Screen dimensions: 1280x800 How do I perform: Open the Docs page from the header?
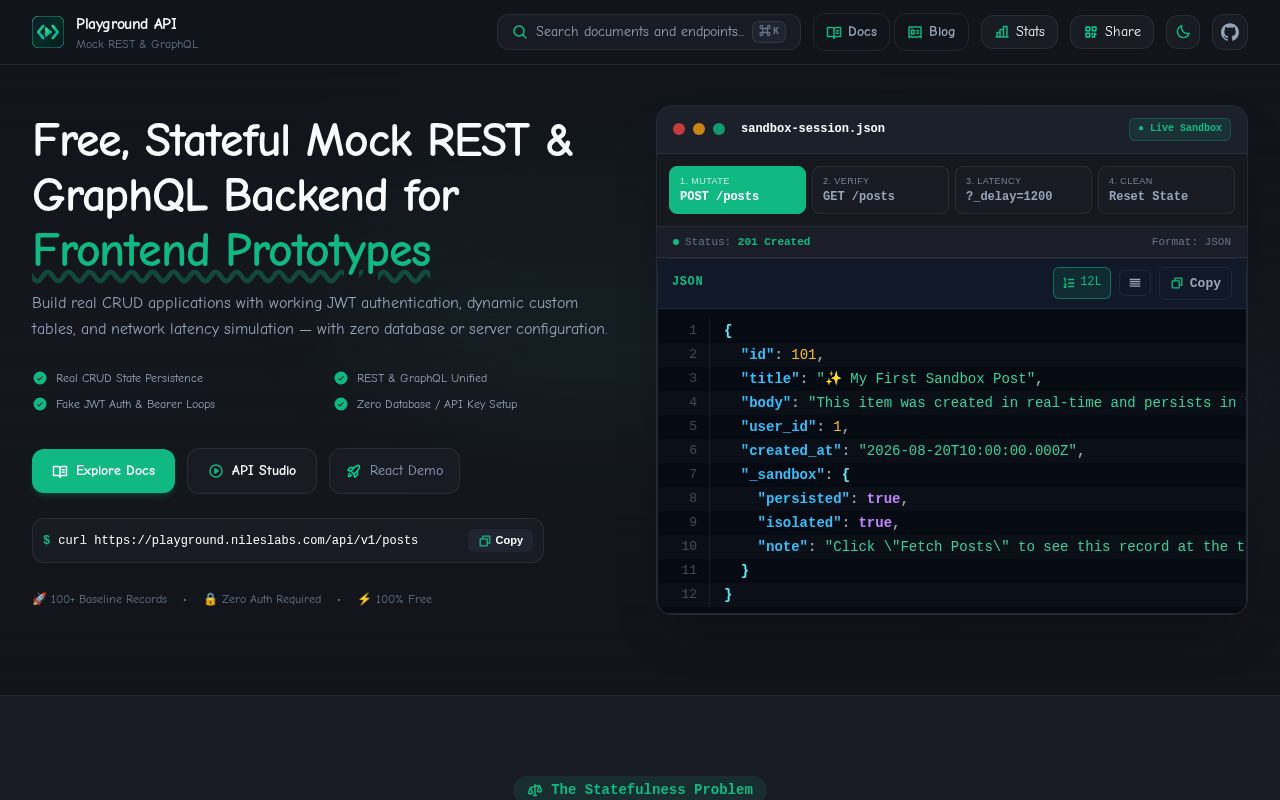pyautogui.click(x=852, y=32)
